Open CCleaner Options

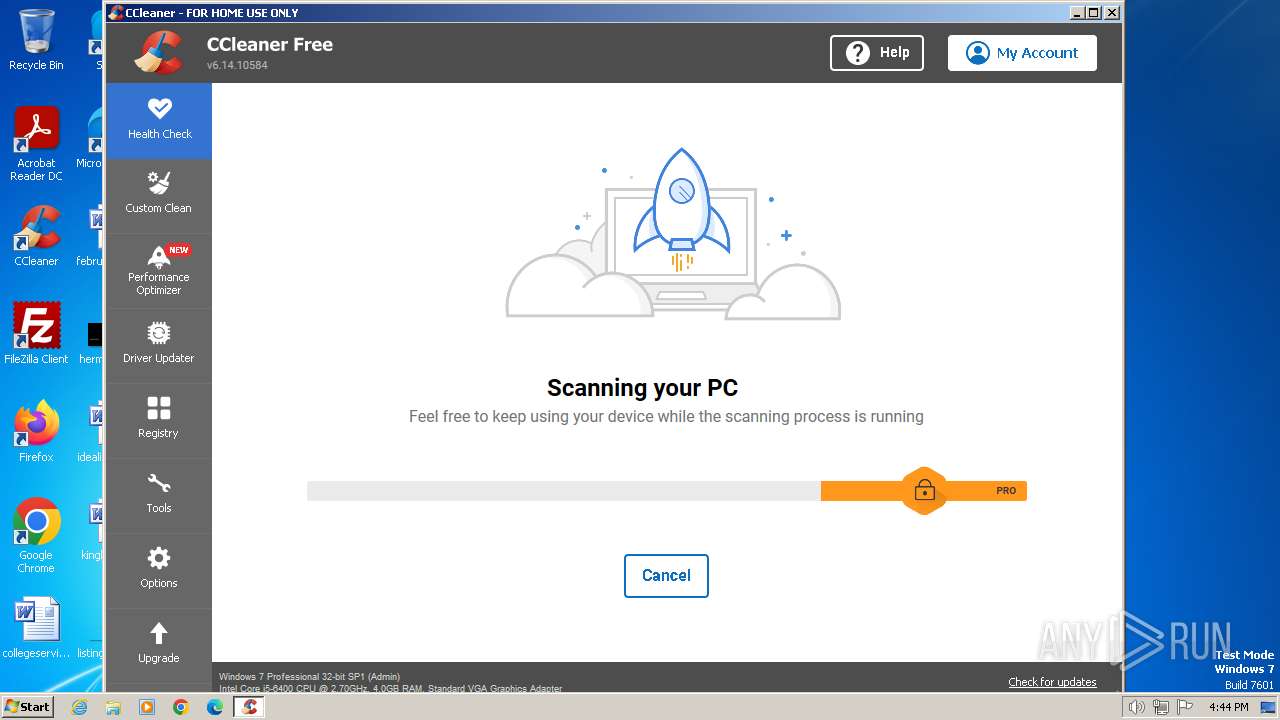click(159, 570)
